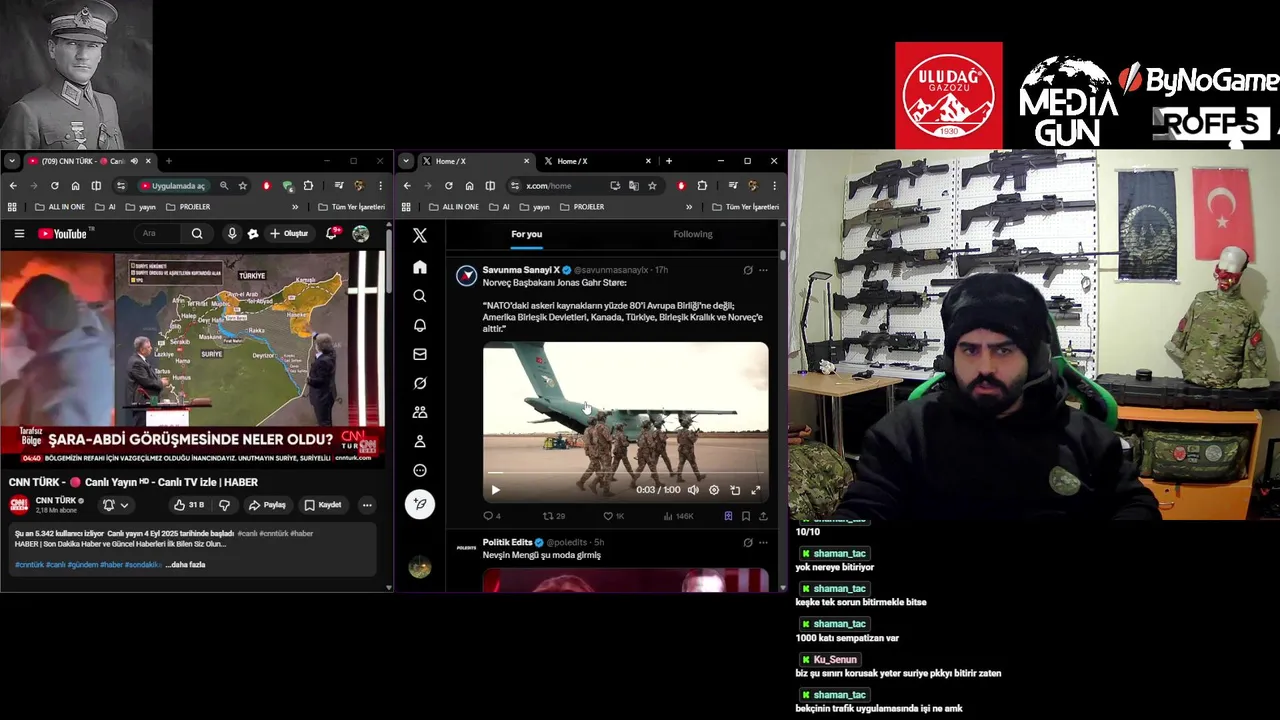The height and width of the screenshot is (720, 1280).
Task: Open tab search dropdown in X window
Action: click(x=406, y=161)
